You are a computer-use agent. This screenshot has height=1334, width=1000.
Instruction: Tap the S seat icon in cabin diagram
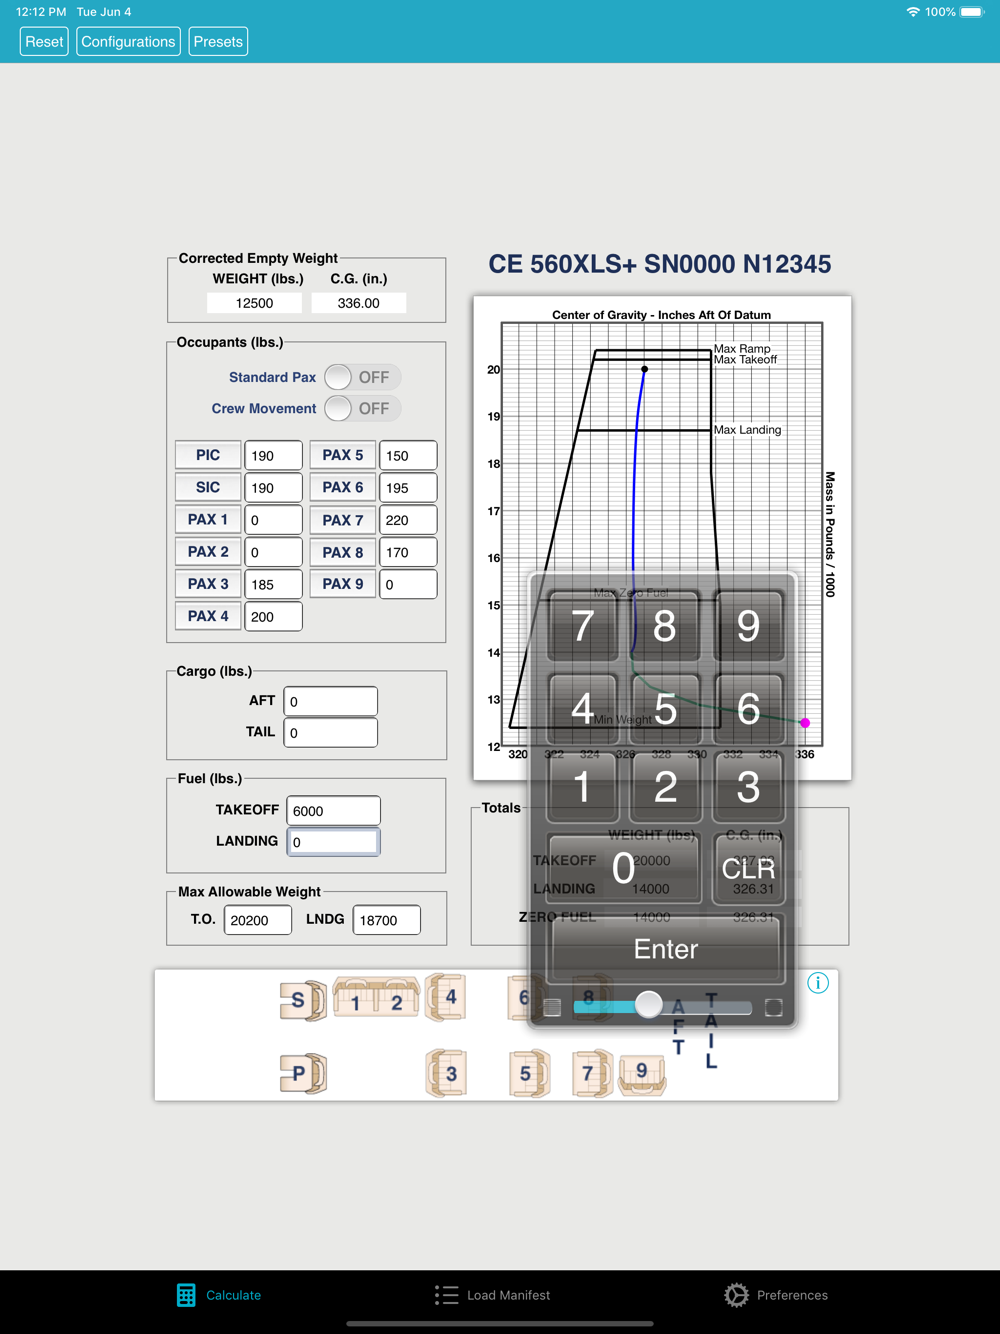(x=302, y=1000)
